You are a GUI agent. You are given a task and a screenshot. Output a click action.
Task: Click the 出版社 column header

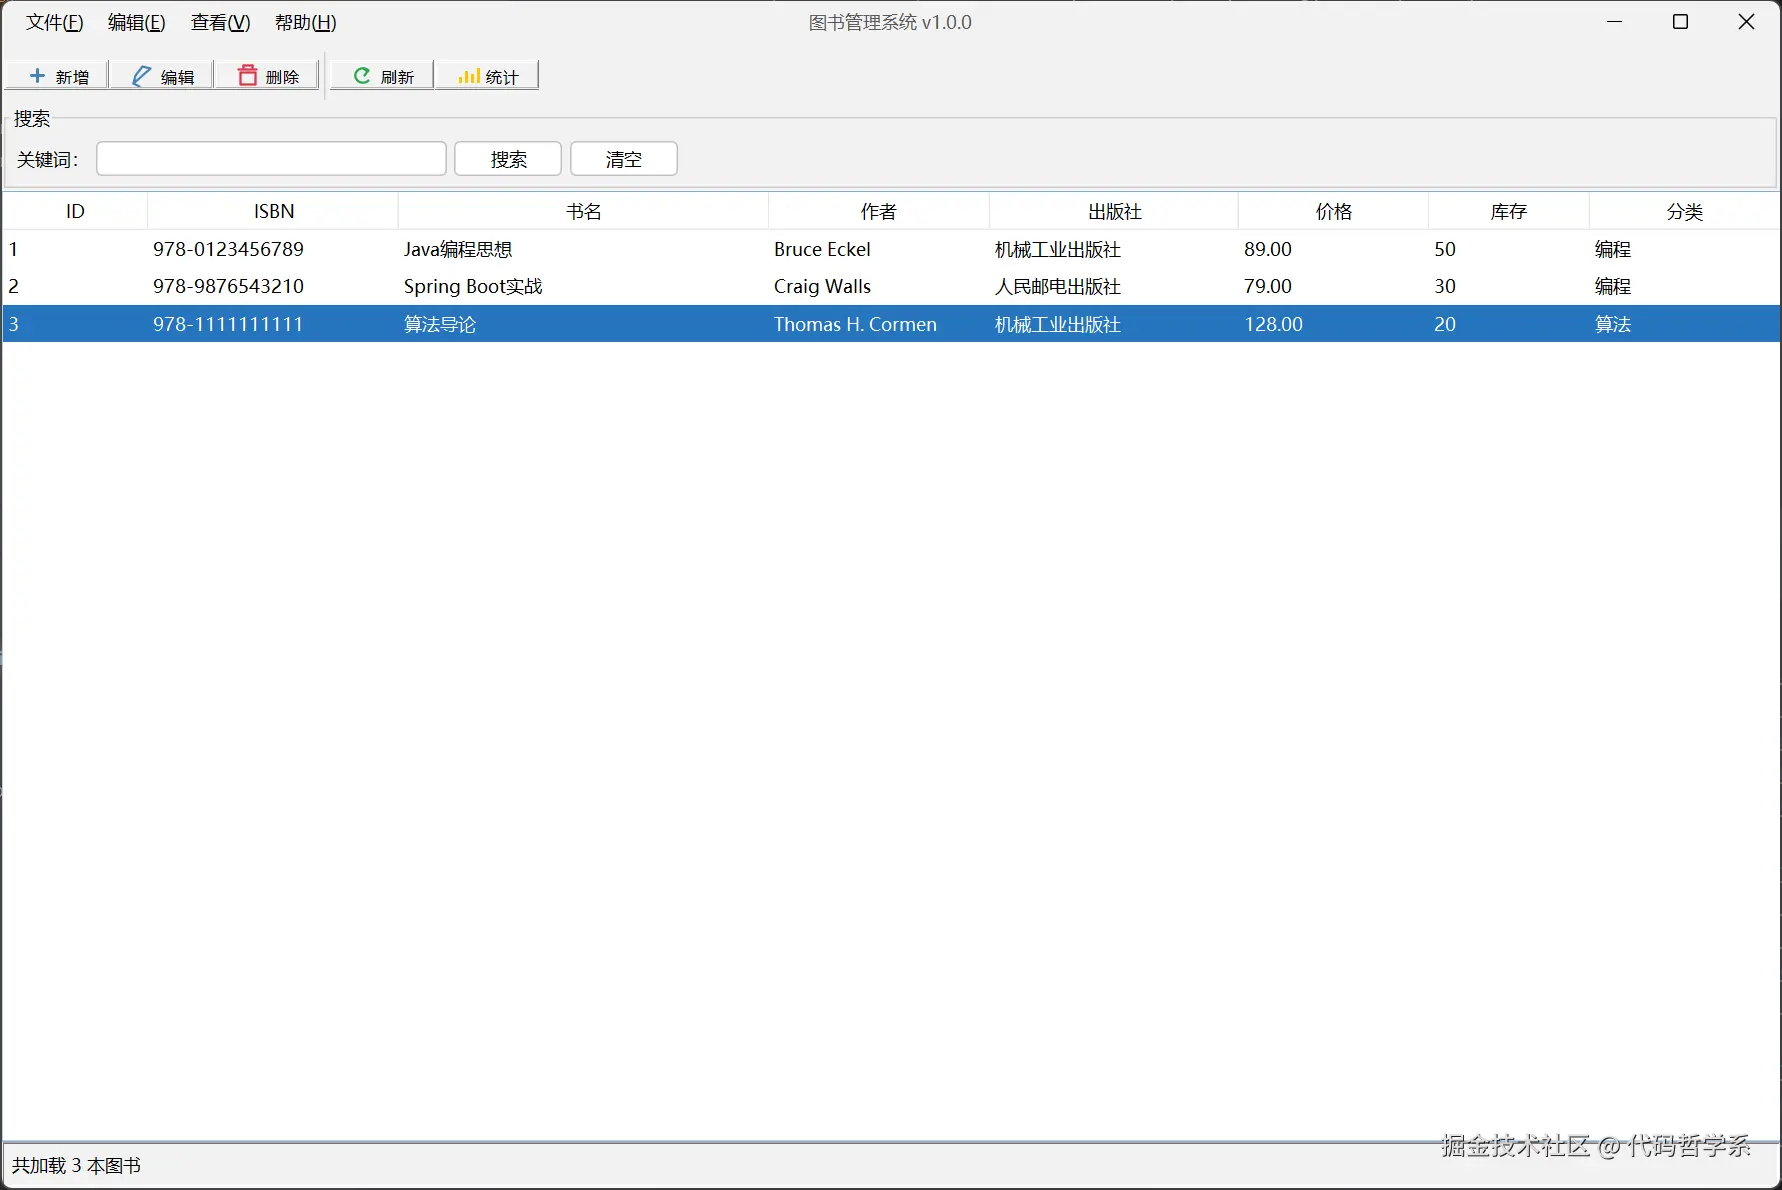pyautogui.click(x=1114, y=211)
